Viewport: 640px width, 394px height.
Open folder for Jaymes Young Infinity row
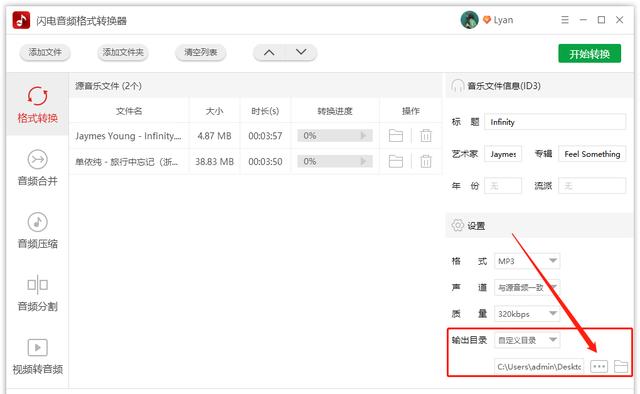click(x=396, y=136)
